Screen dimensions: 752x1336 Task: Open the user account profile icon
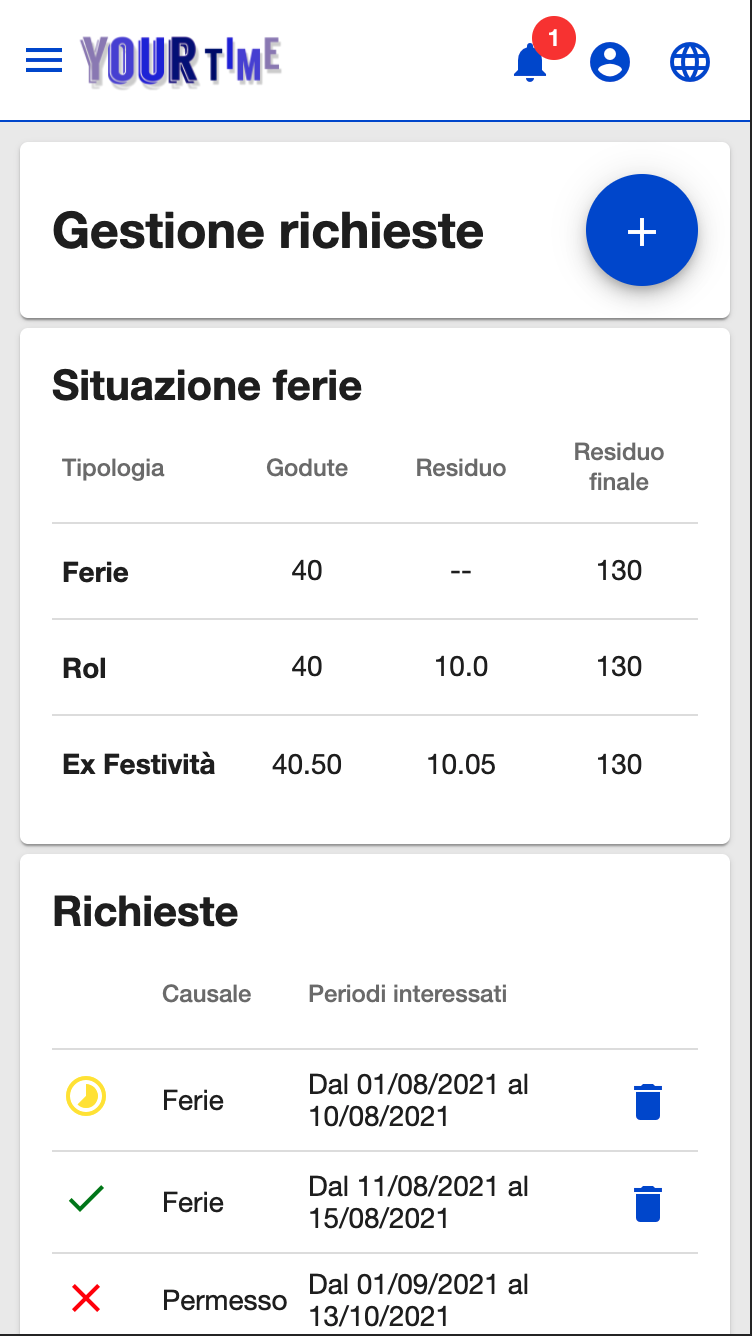[x=610, y=62]
